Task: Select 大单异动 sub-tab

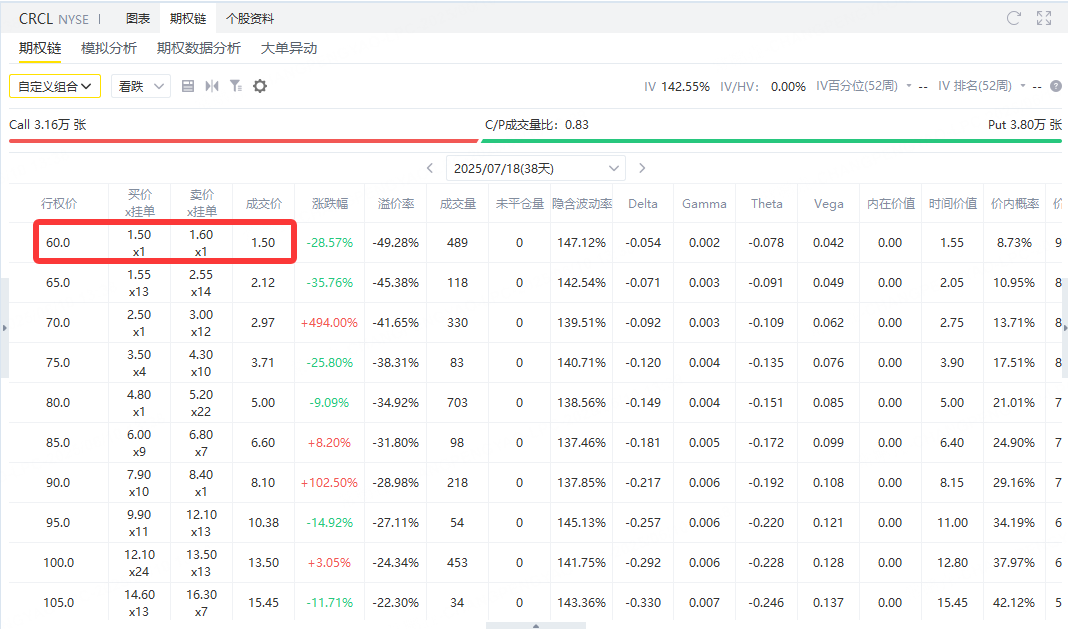Action: click(289, 48)
